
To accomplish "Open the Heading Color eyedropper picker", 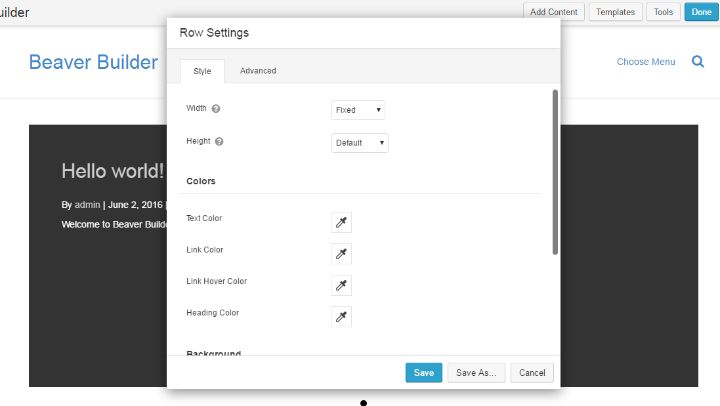I will pos(341,316).
